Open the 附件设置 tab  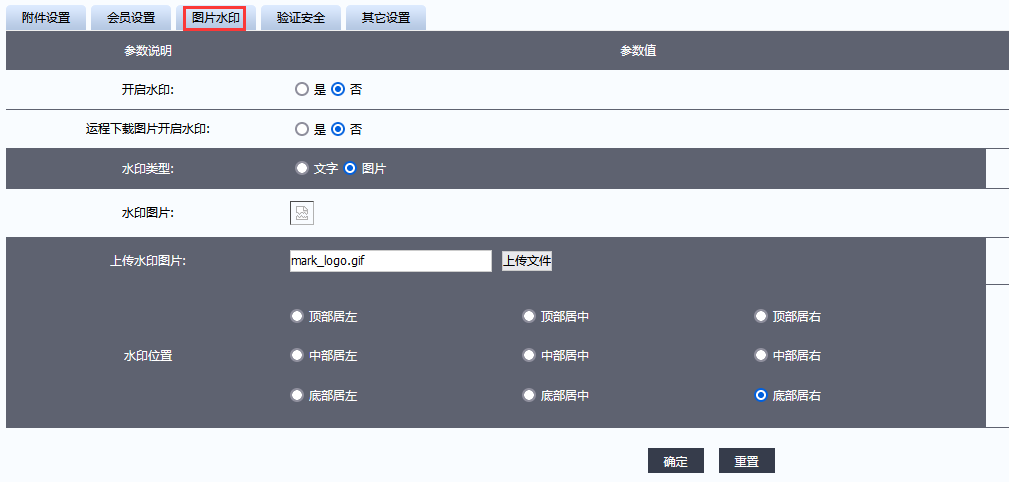46,17
